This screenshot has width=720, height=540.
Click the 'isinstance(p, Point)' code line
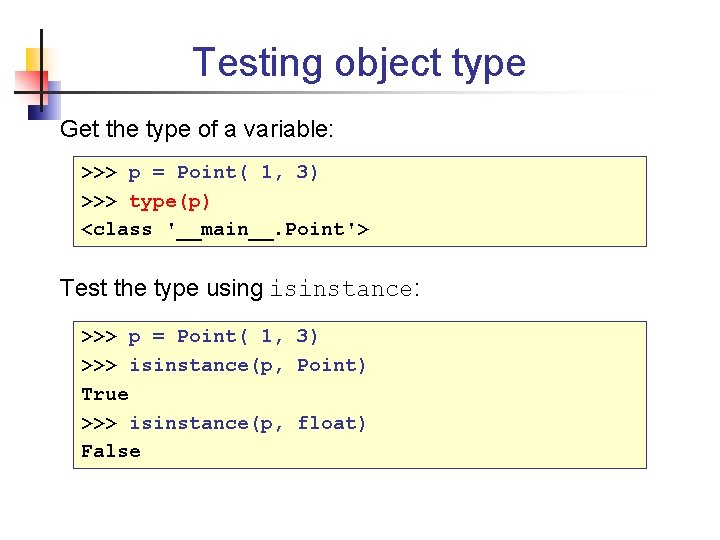tap(248, 365)
